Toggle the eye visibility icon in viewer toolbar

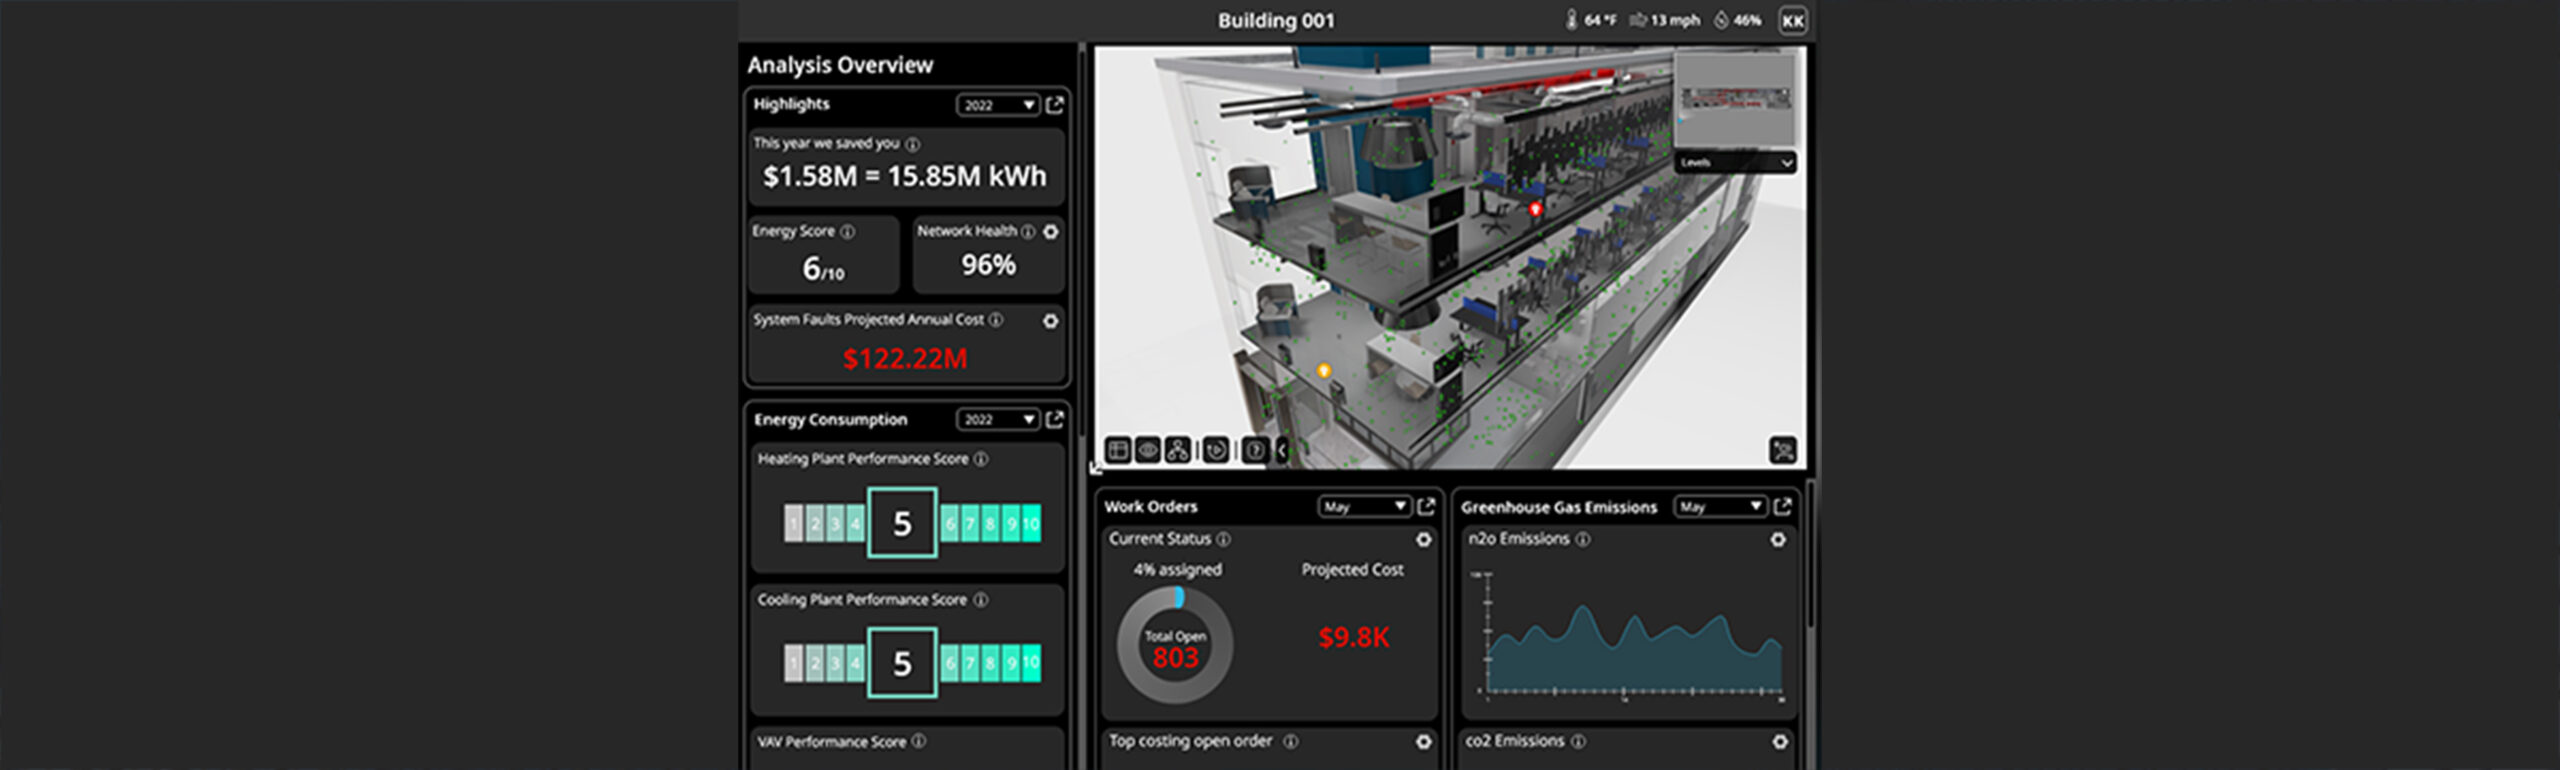[1148, 450]
